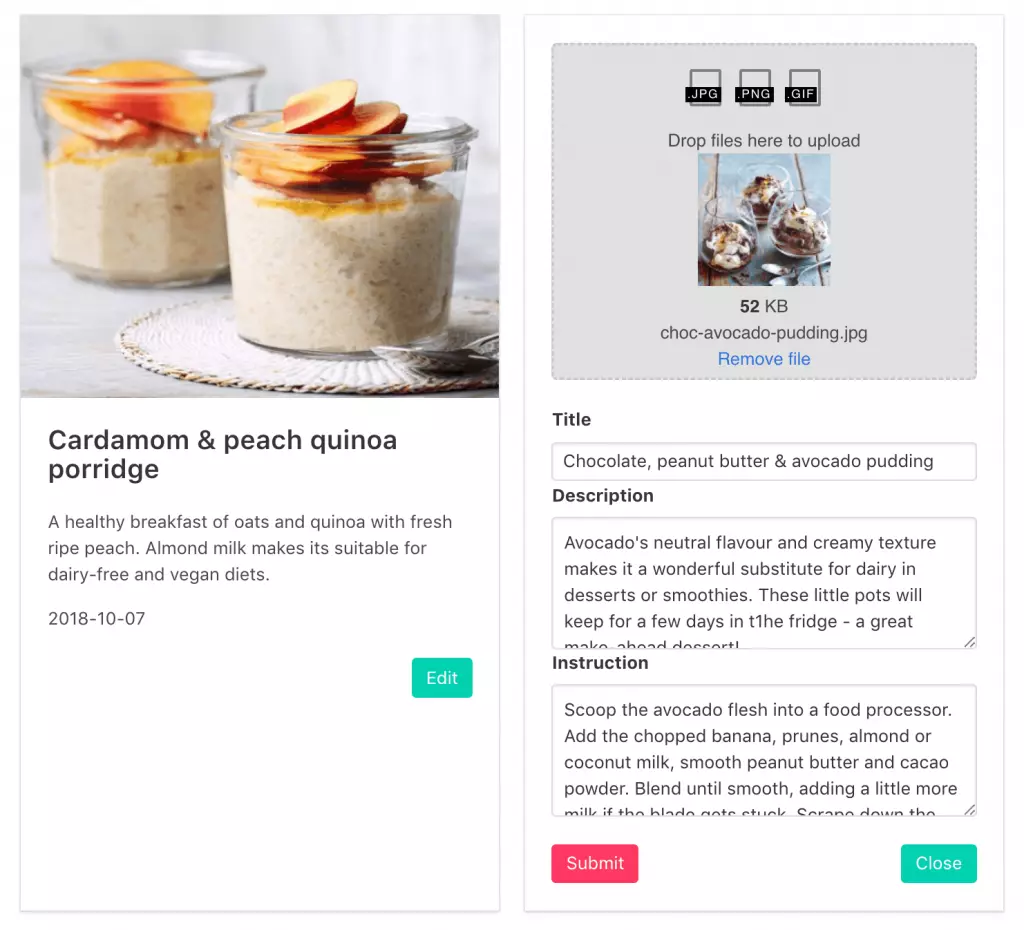Click the Instruction resize handle
Viewport: 1024px width, 930px height.
click(x=970, y=810)
